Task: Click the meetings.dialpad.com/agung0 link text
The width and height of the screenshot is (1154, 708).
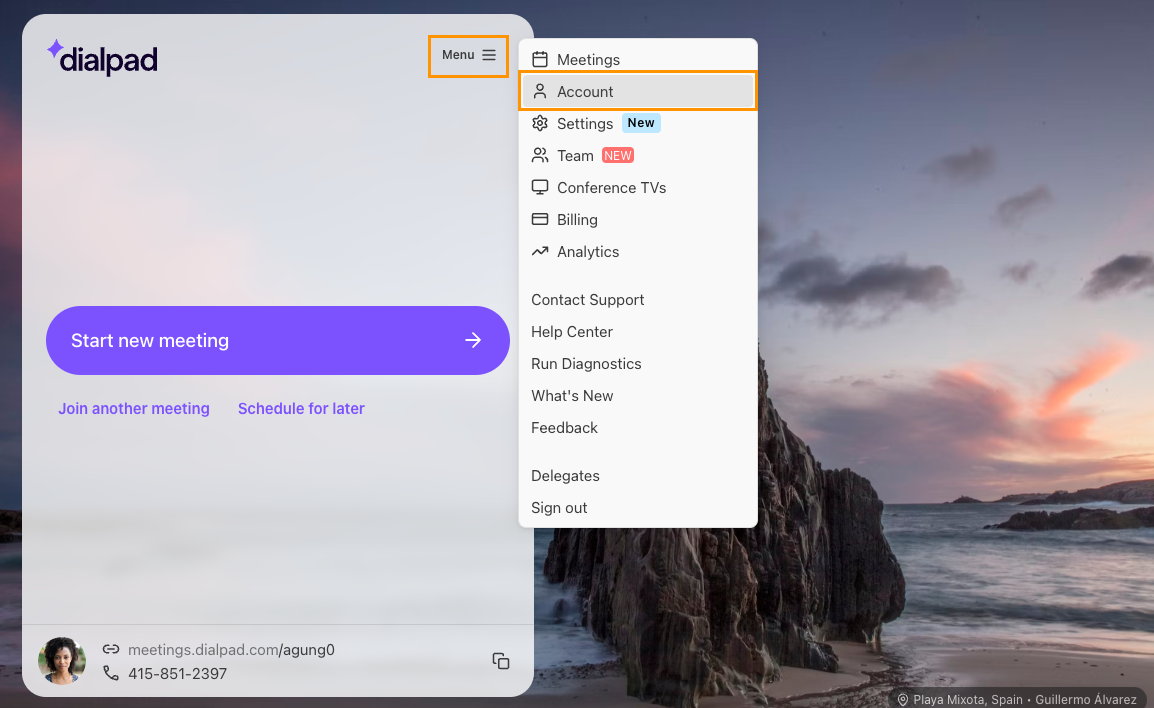Action: tap(231, 650)
